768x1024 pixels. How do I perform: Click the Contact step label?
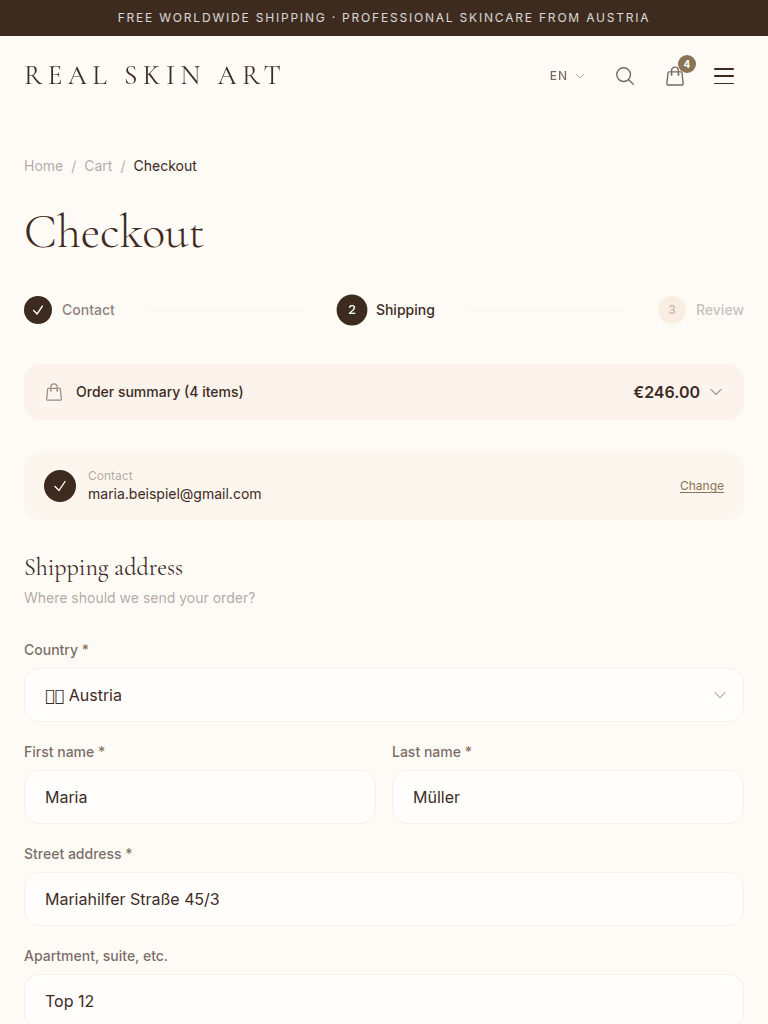click(x=88, y=310)
